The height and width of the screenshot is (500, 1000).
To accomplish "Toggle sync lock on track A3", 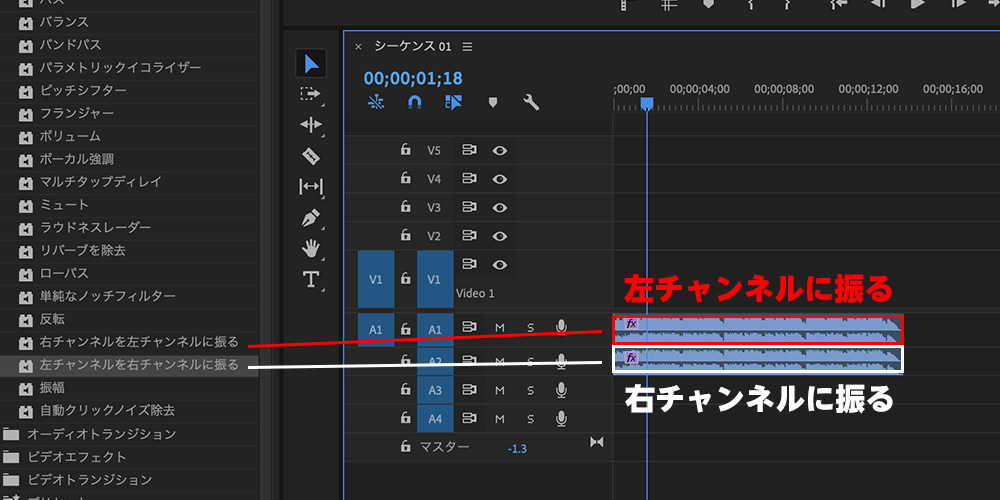I will [469, 389].
